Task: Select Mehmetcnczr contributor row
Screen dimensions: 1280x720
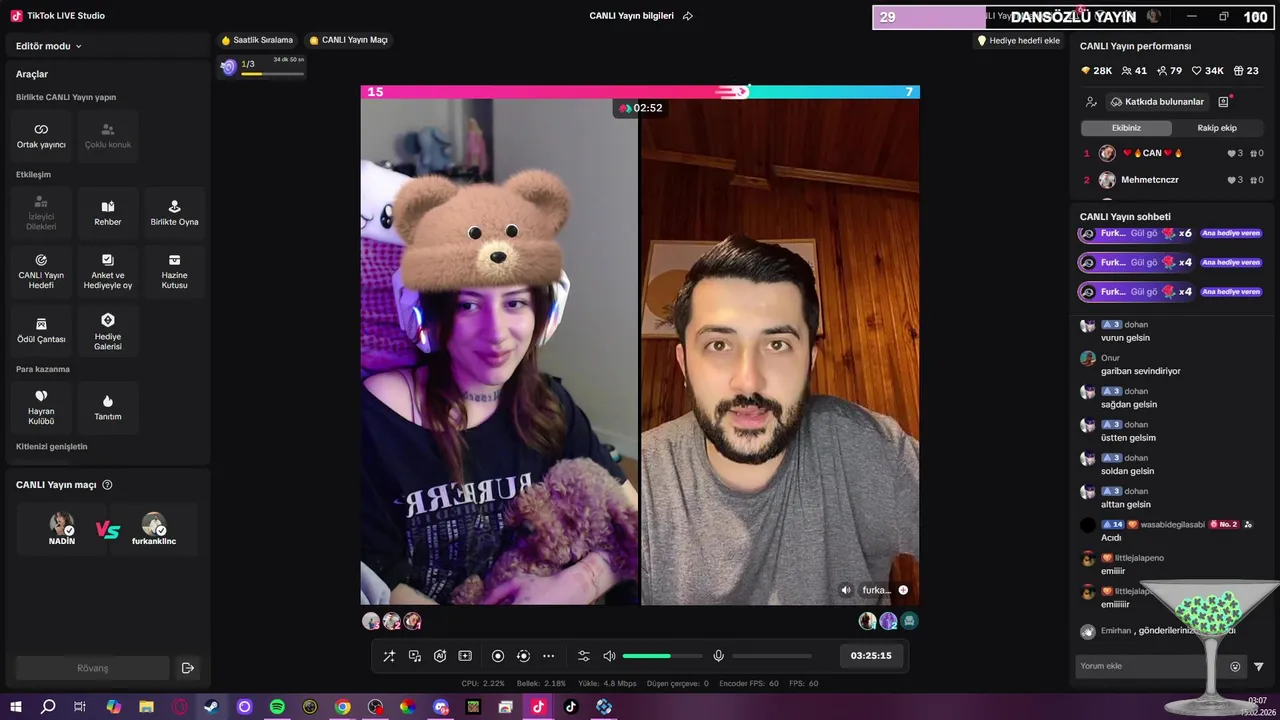Action: (1173, 180)
